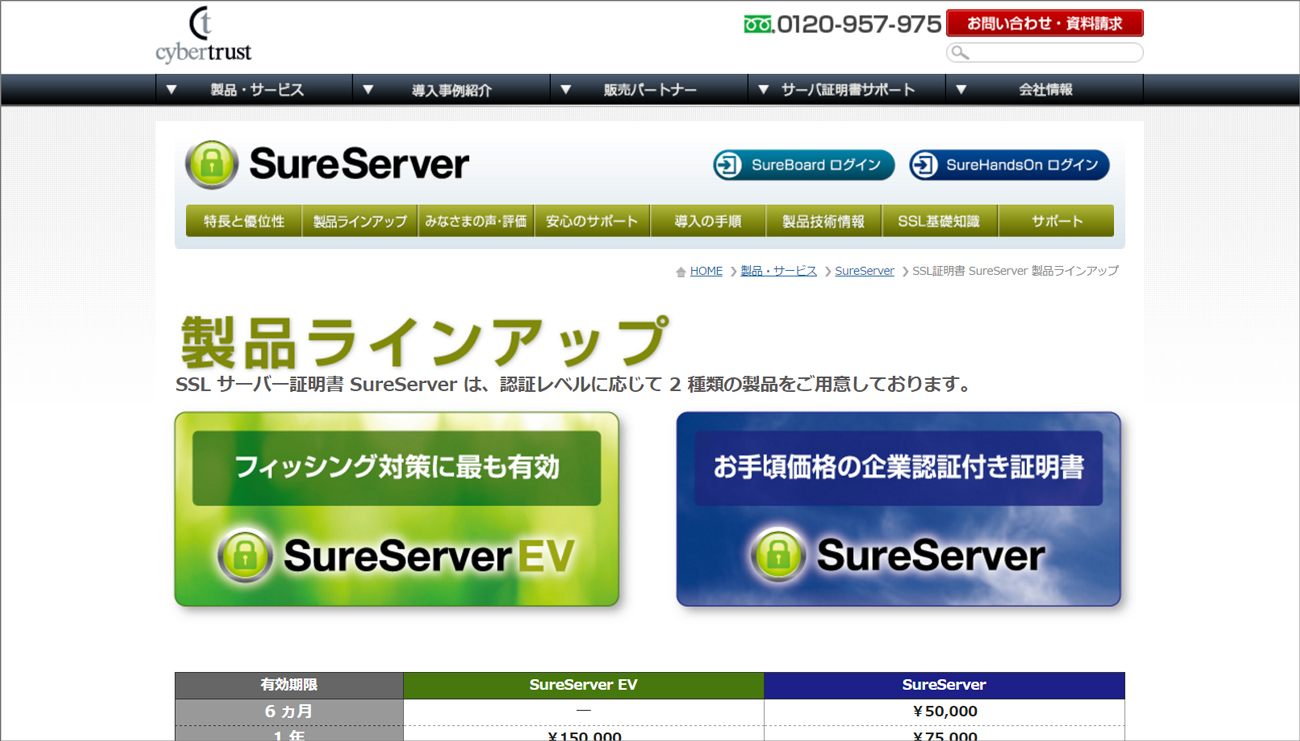This screenshot has width=1300, height=741.
Task: Click the phone number 0120-957-975
Action: click(859, 24)
